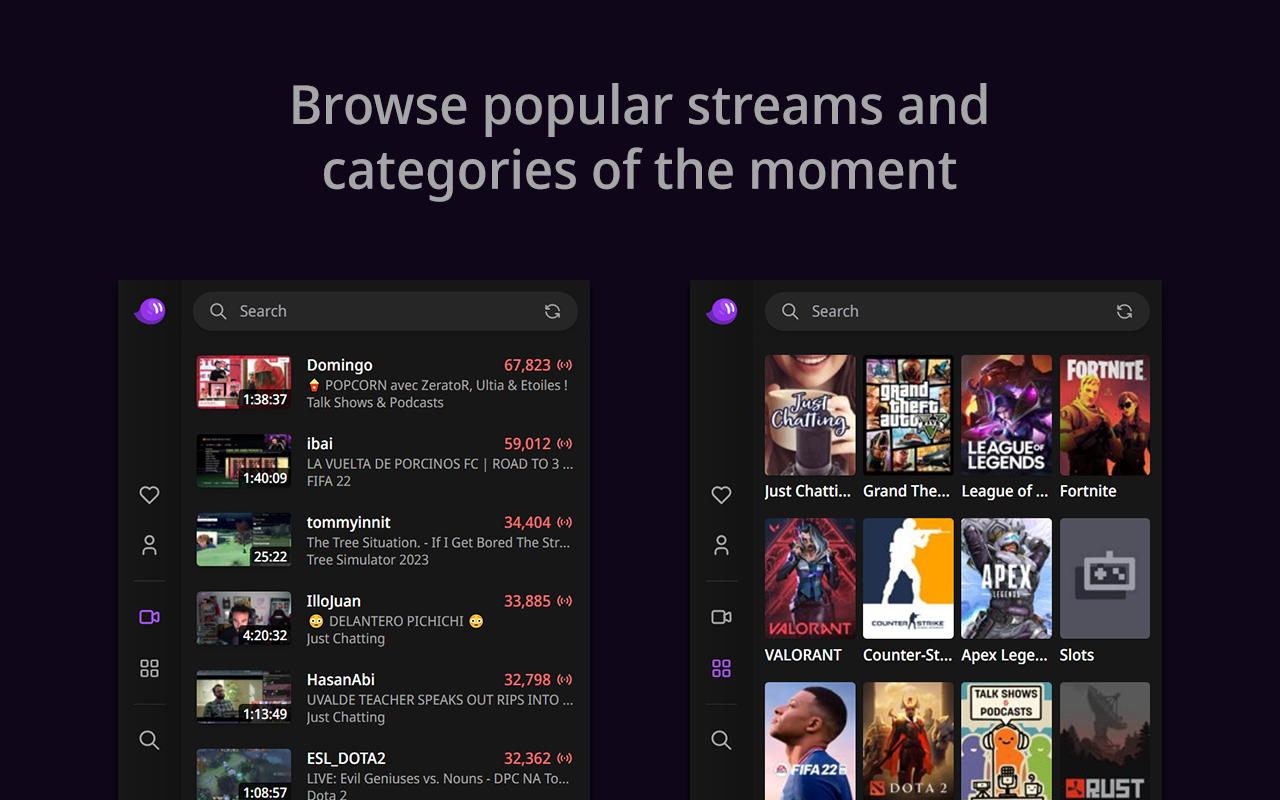Click the live indicator next to IlloJuan's 33,885
The width and height of the screenshot is (1280, 800).
565,601
